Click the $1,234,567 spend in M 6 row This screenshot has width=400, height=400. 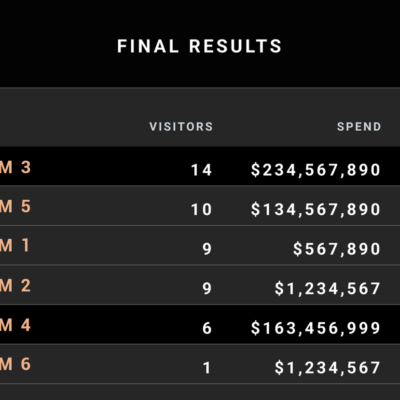point(328,368)
